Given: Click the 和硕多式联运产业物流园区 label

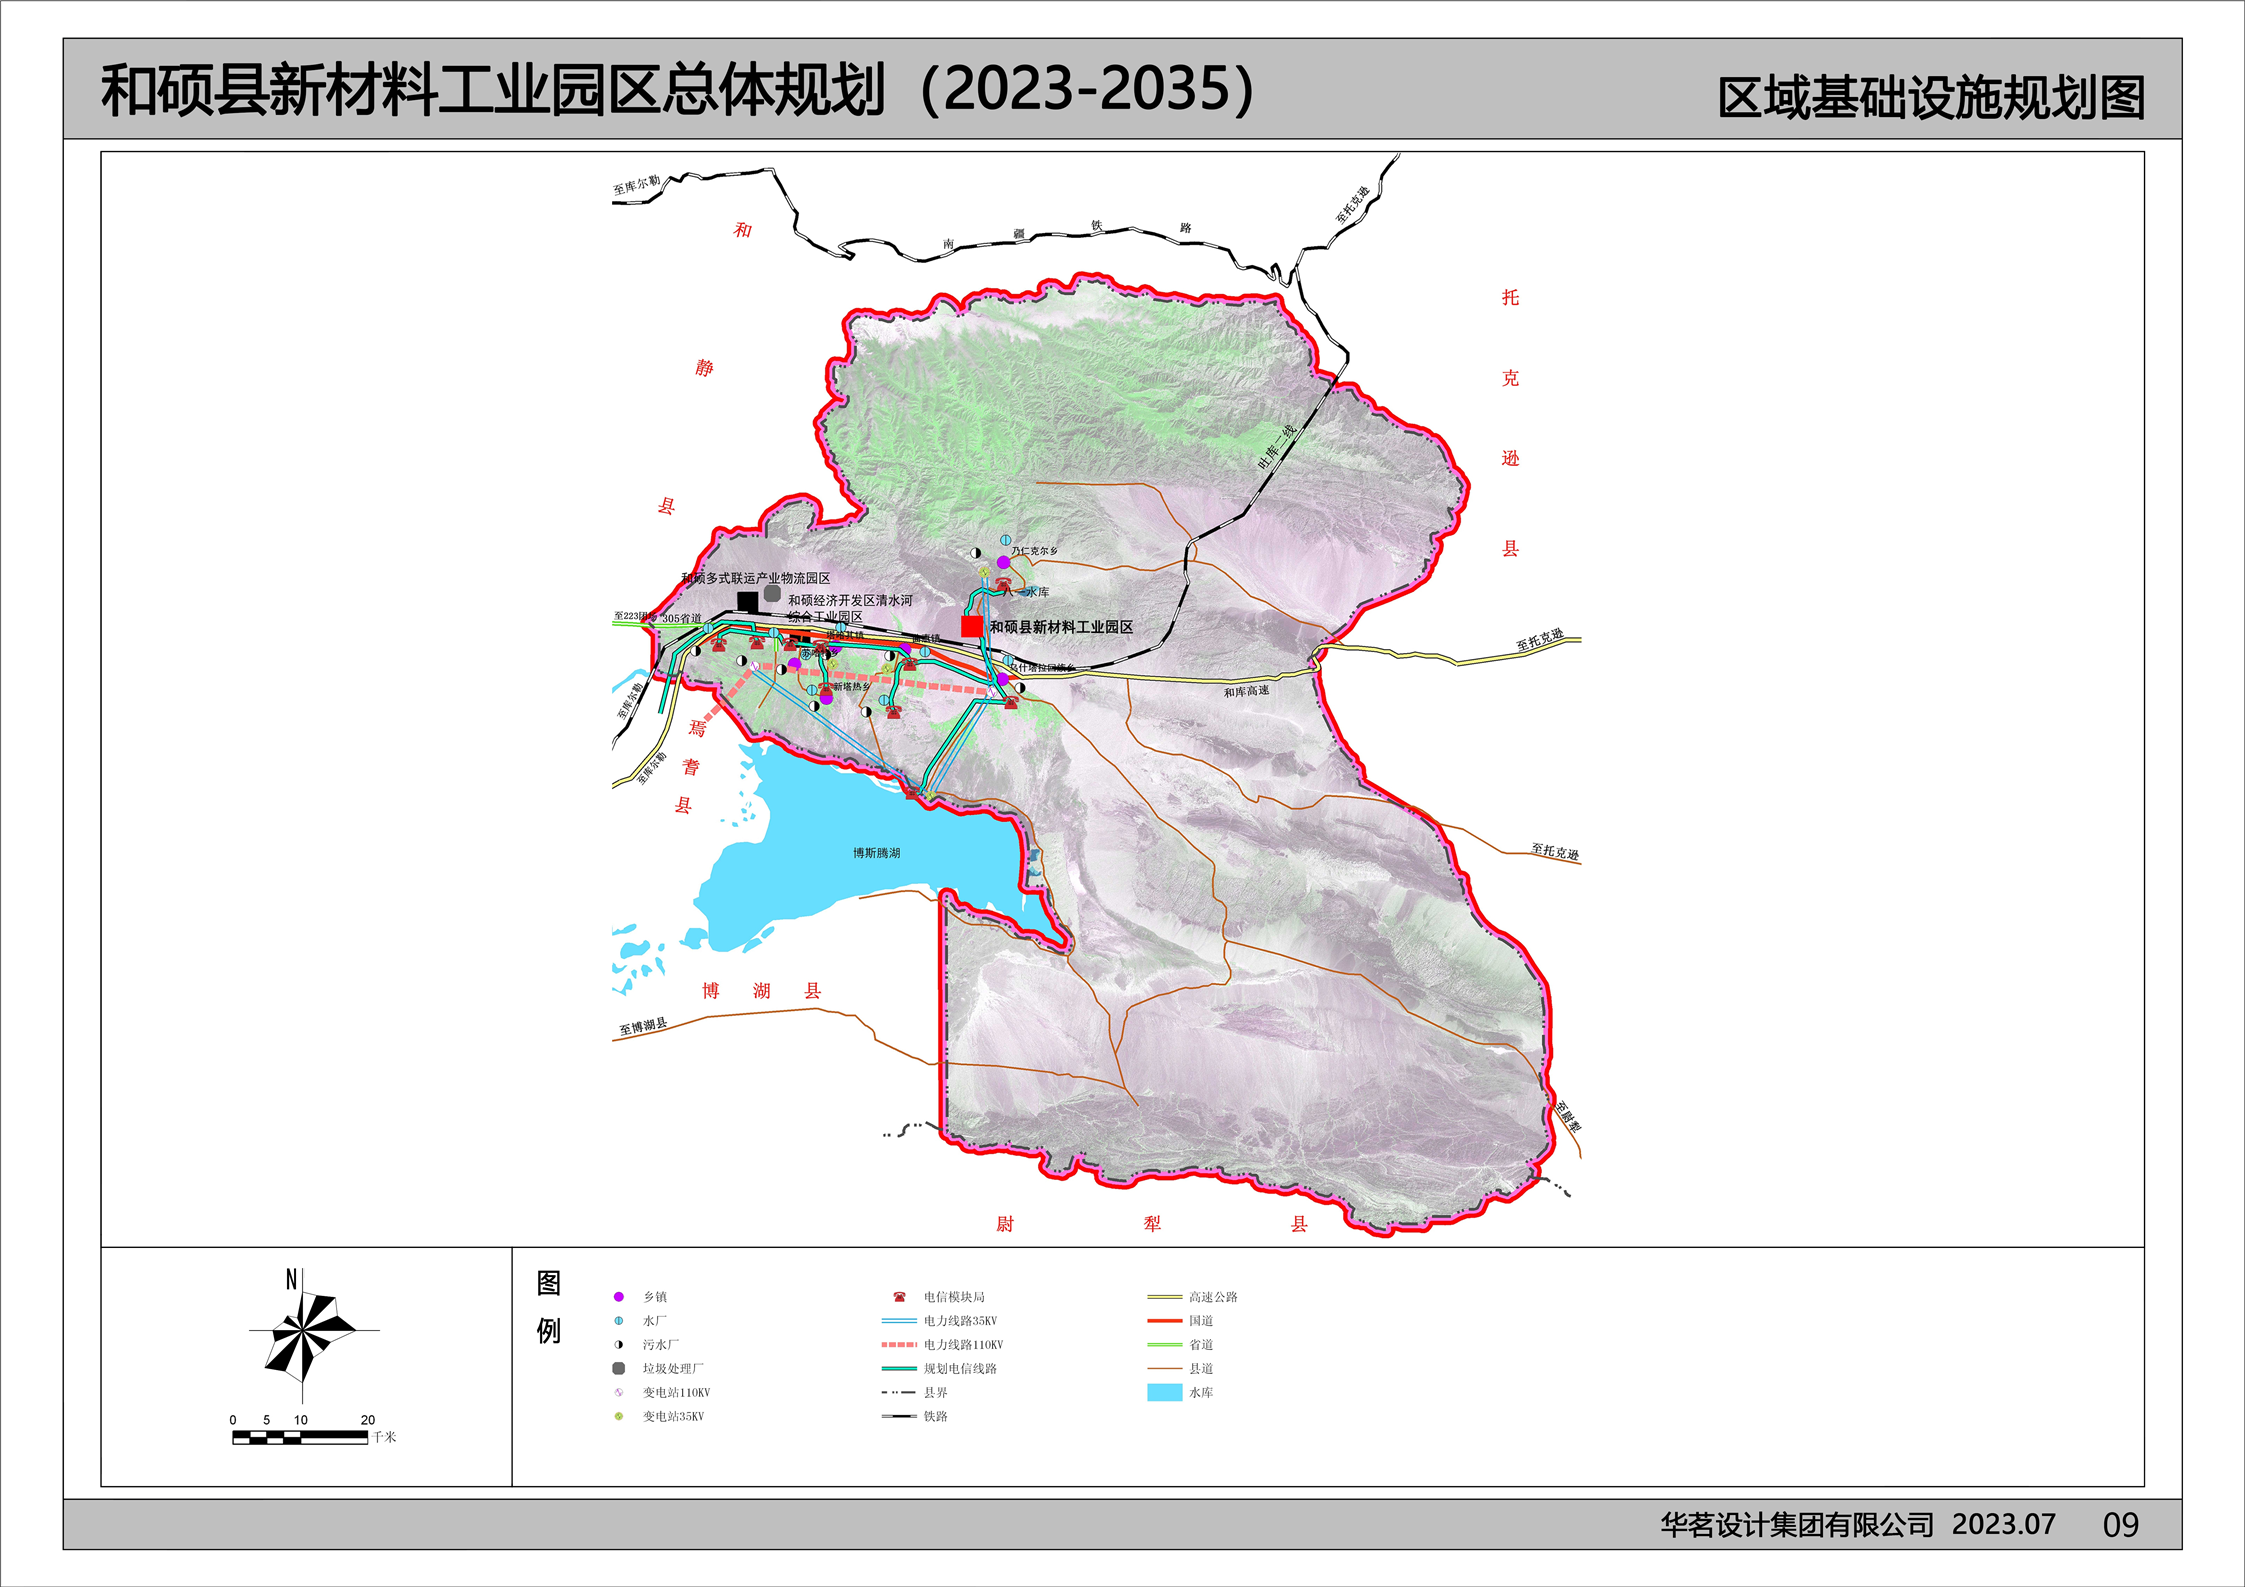Looking at the screenshot, I should [756, 578].
